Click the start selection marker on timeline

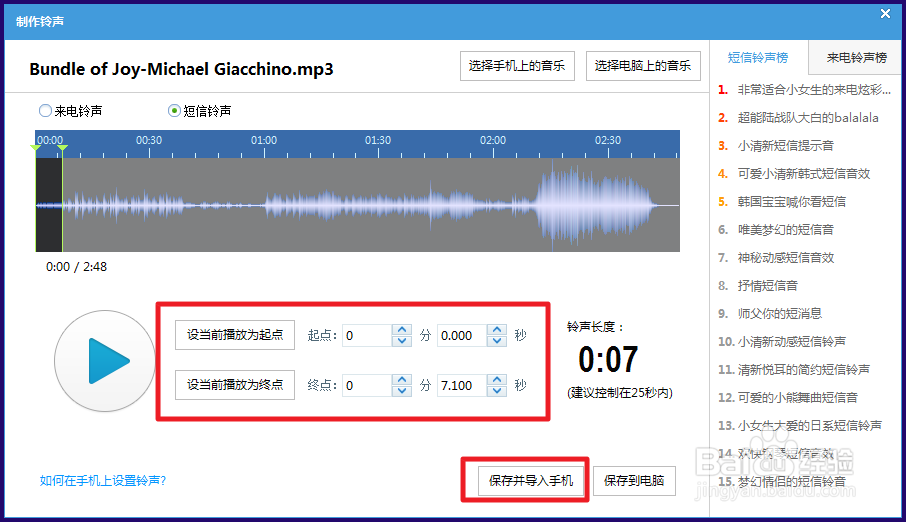tap(36, 149)
